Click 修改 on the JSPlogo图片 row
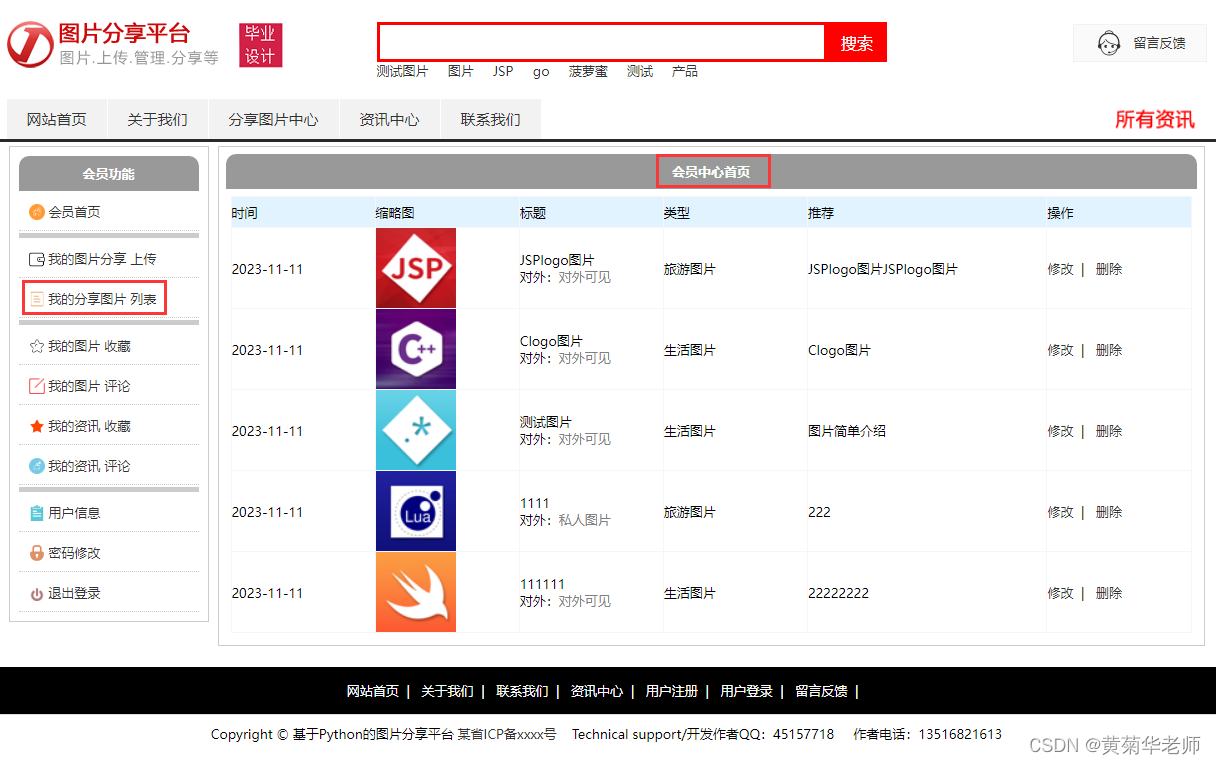Image resolution: width=1216 pixels, height=765 pixels. pos(1061,268)
